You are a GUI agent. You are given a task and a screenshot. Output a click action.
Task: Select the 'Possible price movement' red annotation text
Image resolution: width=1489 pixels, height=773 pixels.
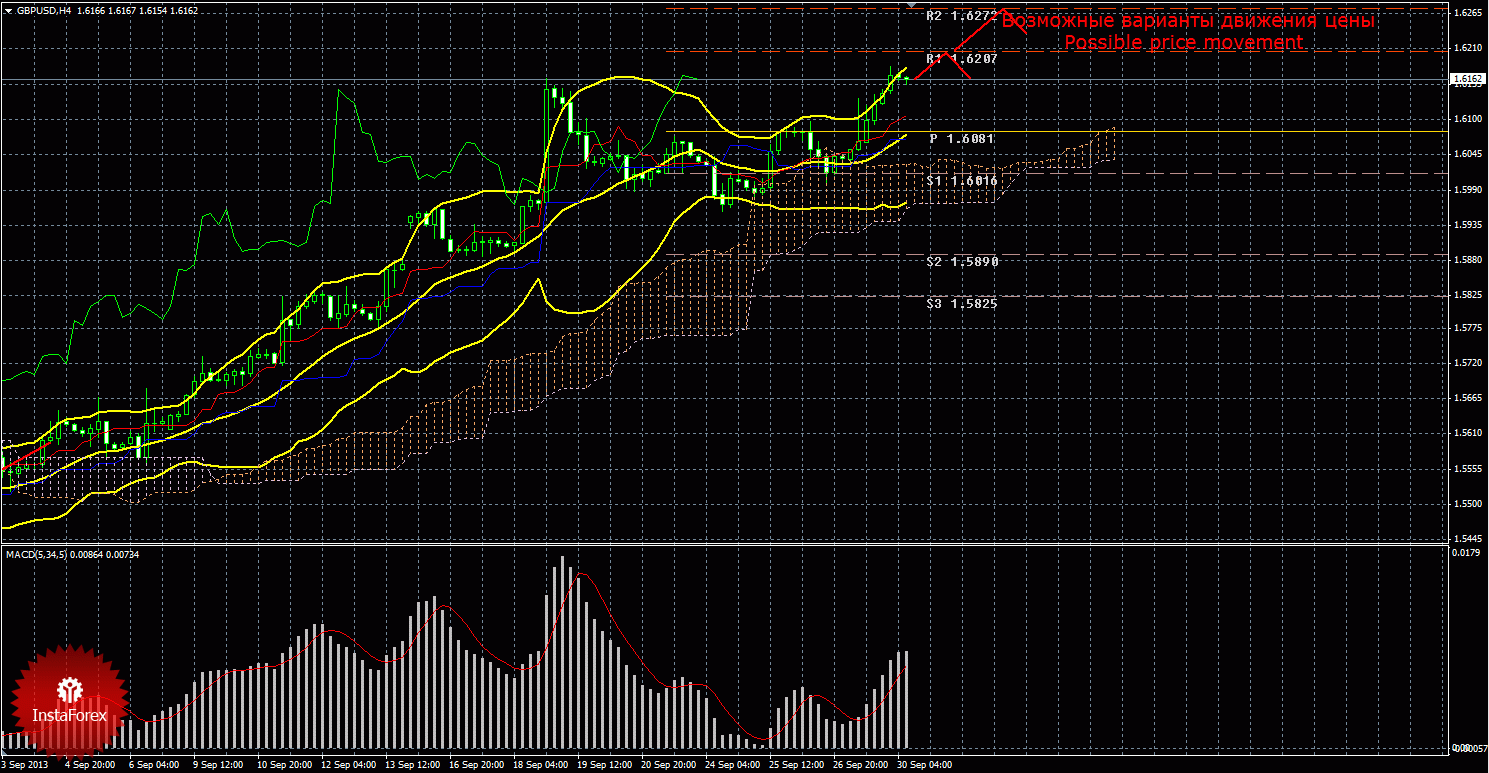[x=1183, y=43]
